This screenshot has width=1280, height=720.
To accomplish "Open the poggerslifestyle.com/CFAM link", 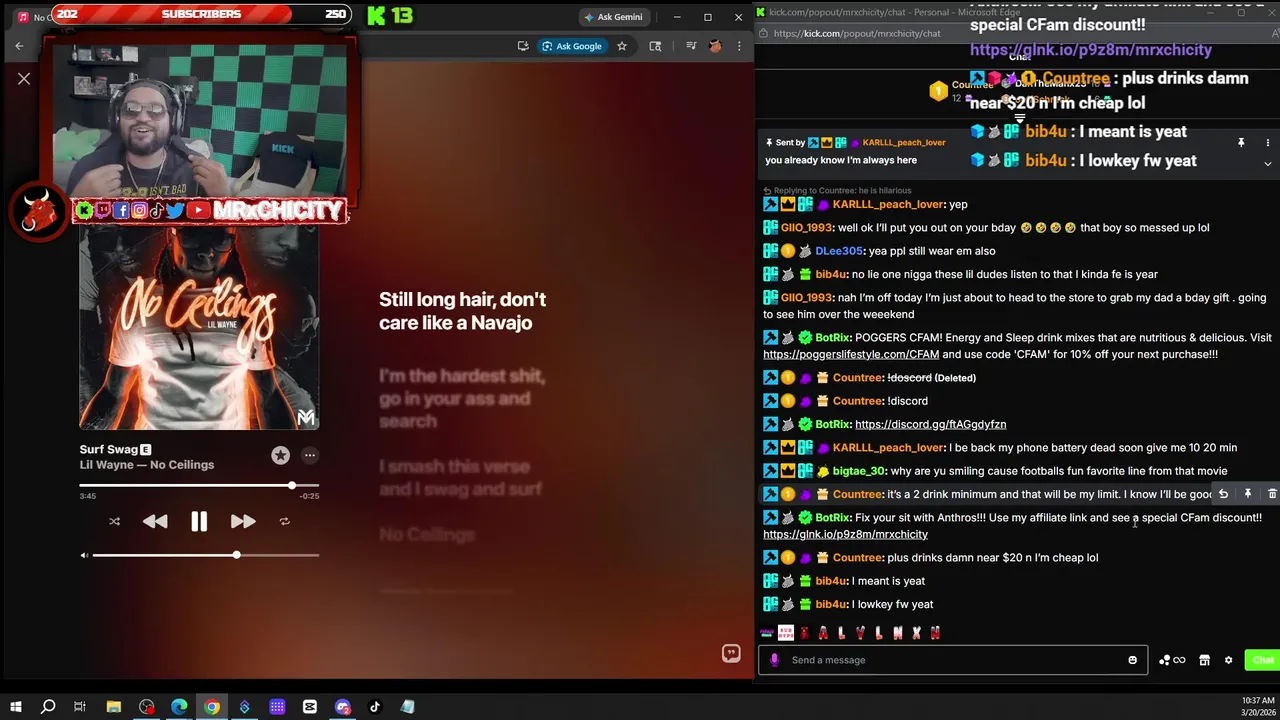I will tap(851, 354).
